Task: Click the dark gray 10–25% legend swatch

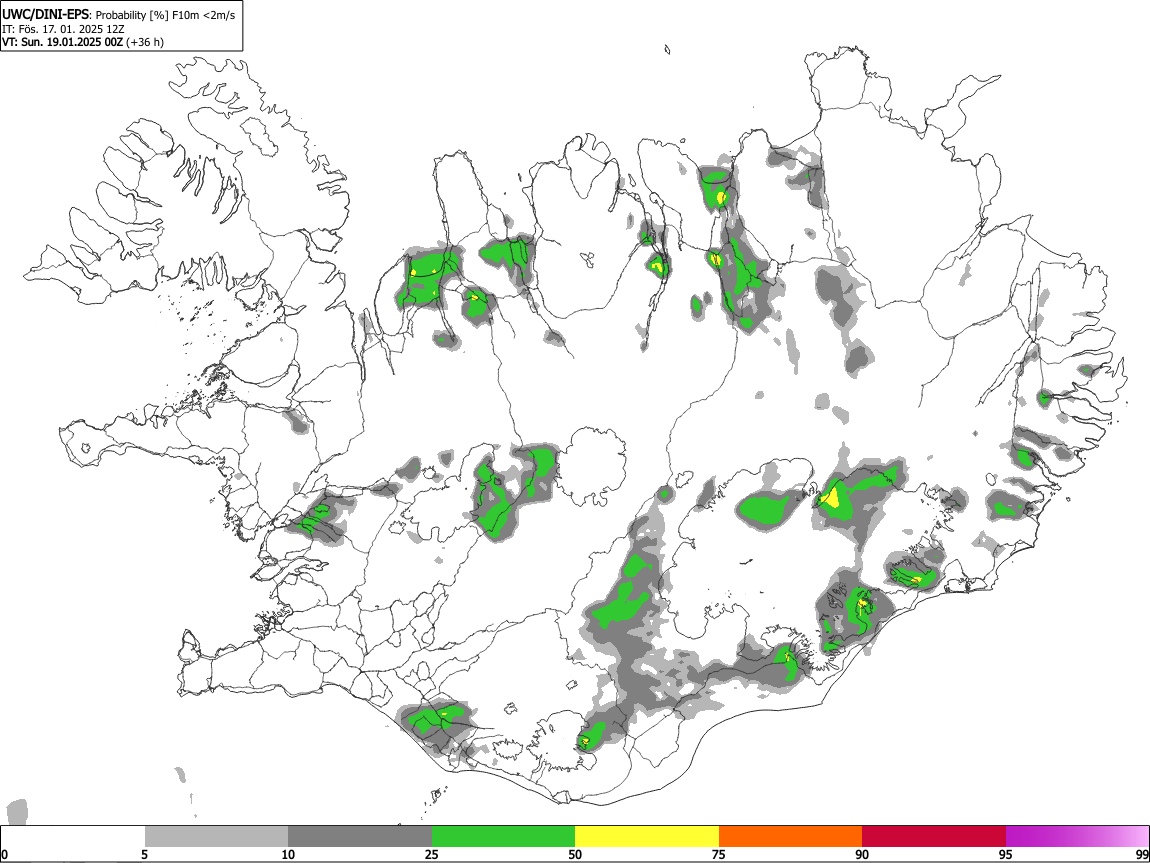Action: point(360,837)
